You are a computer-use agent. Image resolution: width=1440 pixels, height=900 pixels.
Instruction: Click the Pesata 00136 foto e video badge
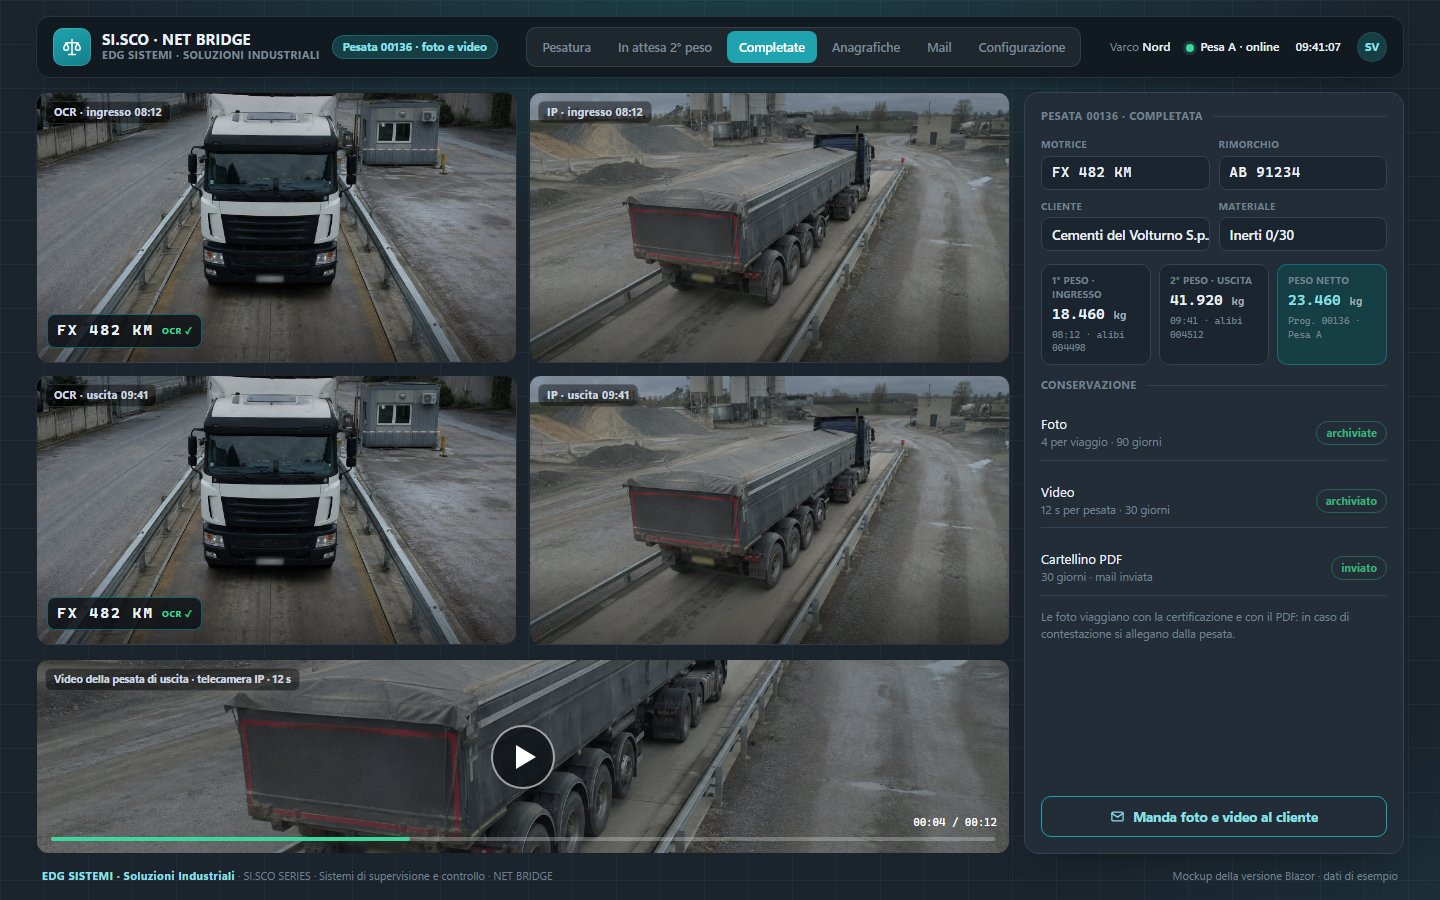(414, 47)
